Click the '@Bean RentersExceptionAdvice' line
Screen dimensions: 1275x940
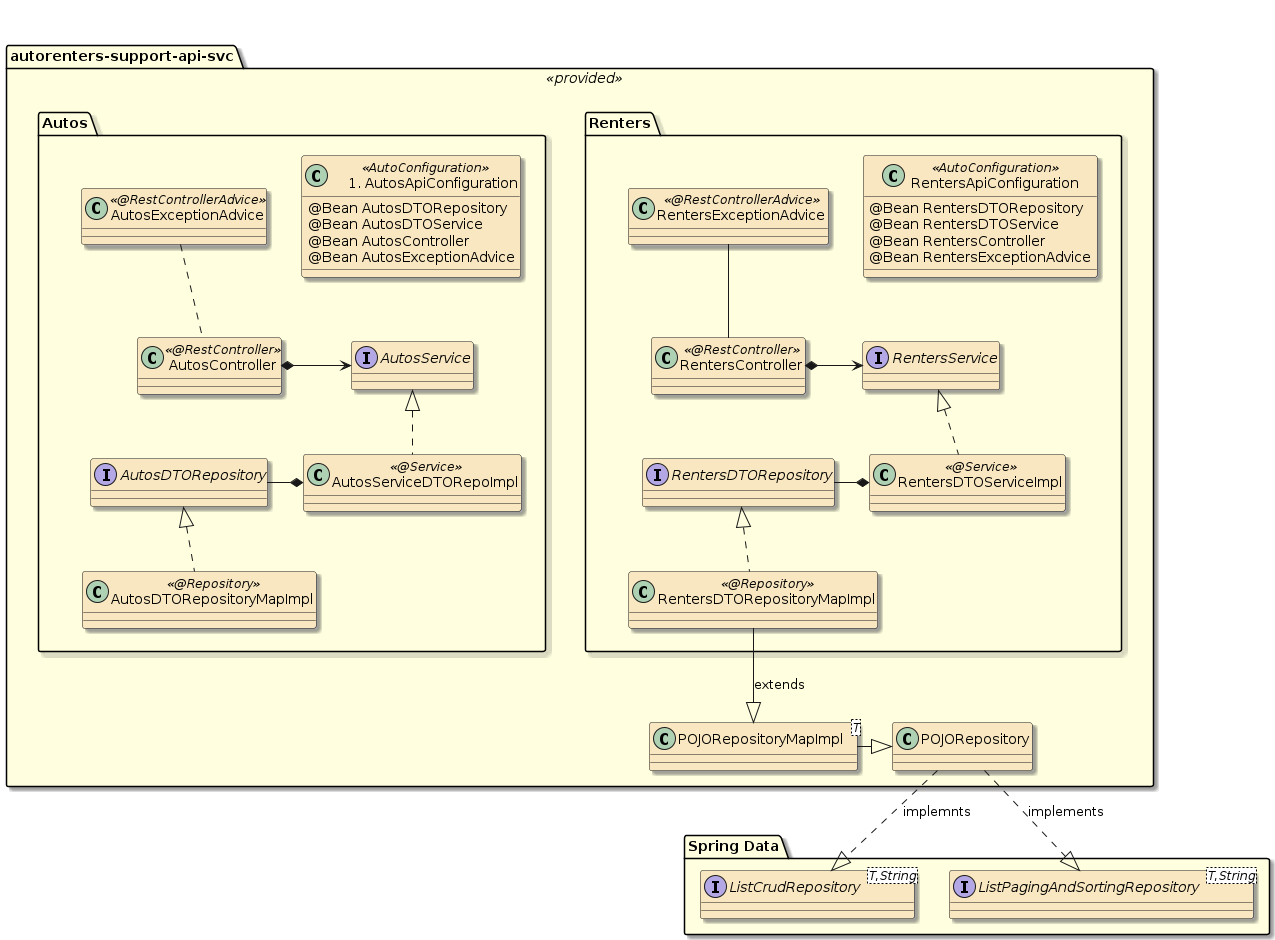(980, 257)
